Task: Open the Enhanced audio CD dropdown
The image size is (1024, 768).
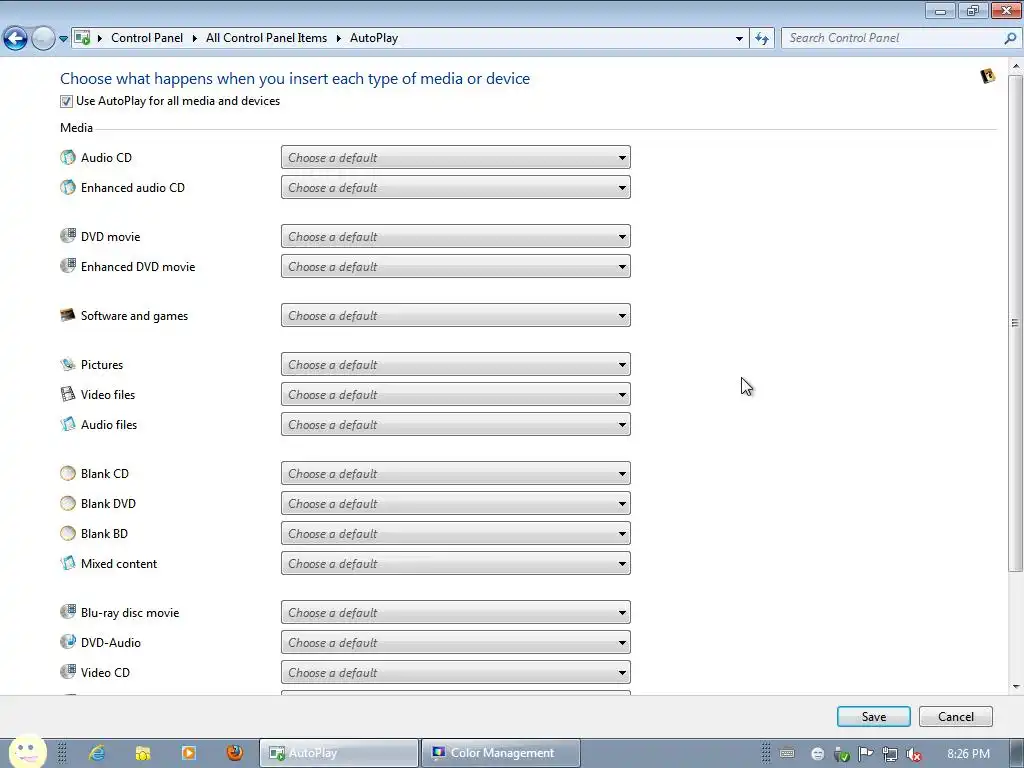Action: coord(456,187)
